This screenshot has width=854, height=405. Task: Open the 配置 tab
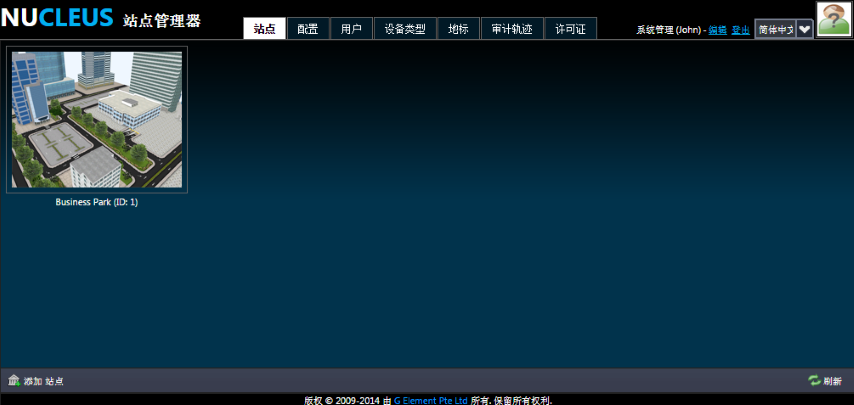pyautogui.click(x=307, y=29)
